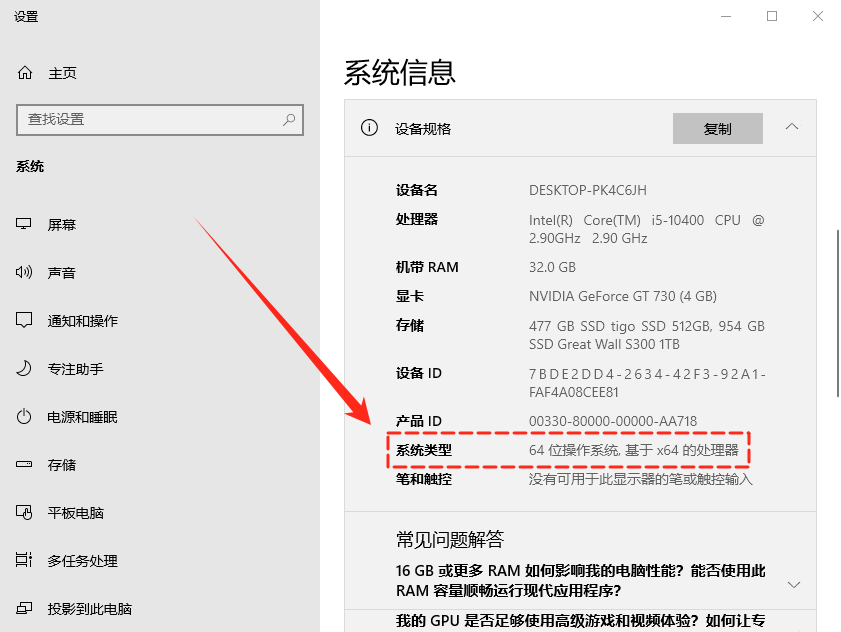The height and width of the screenshot is (632, 841).
Task: Click Storage (存储) drive icon
Action: coord(25,465)
